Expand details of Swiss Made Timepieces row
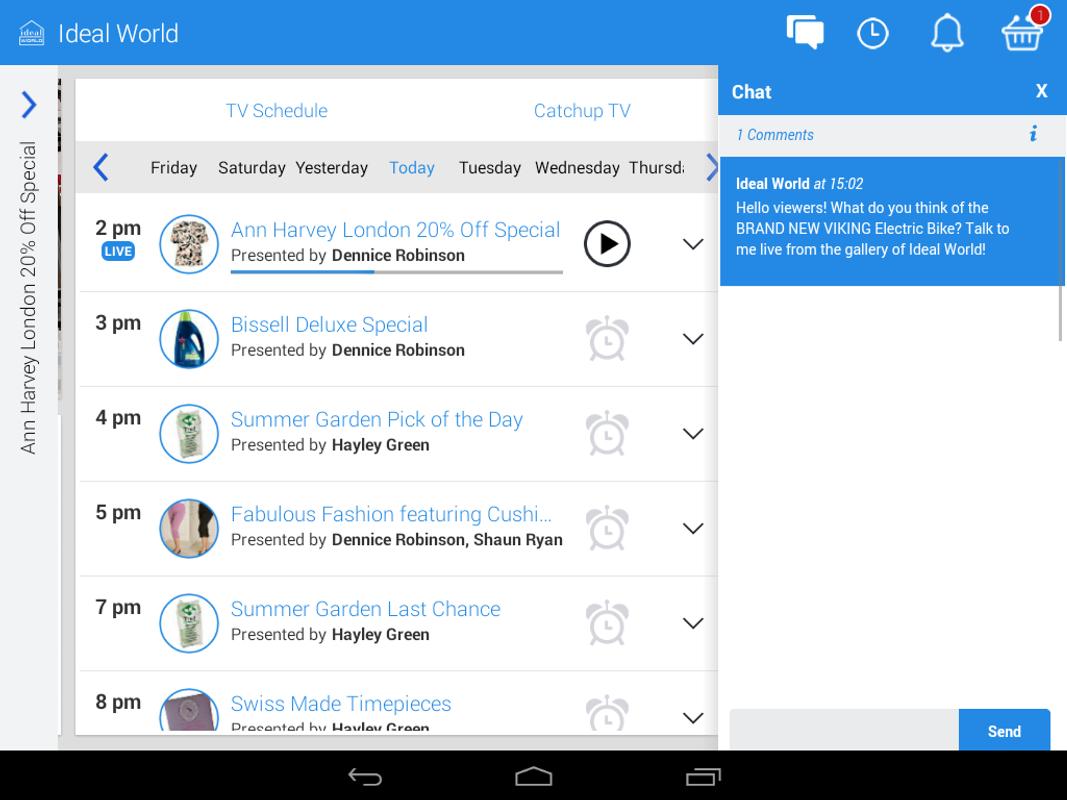The width and height of the screenshot is (1067, 800). pos(693,717)
